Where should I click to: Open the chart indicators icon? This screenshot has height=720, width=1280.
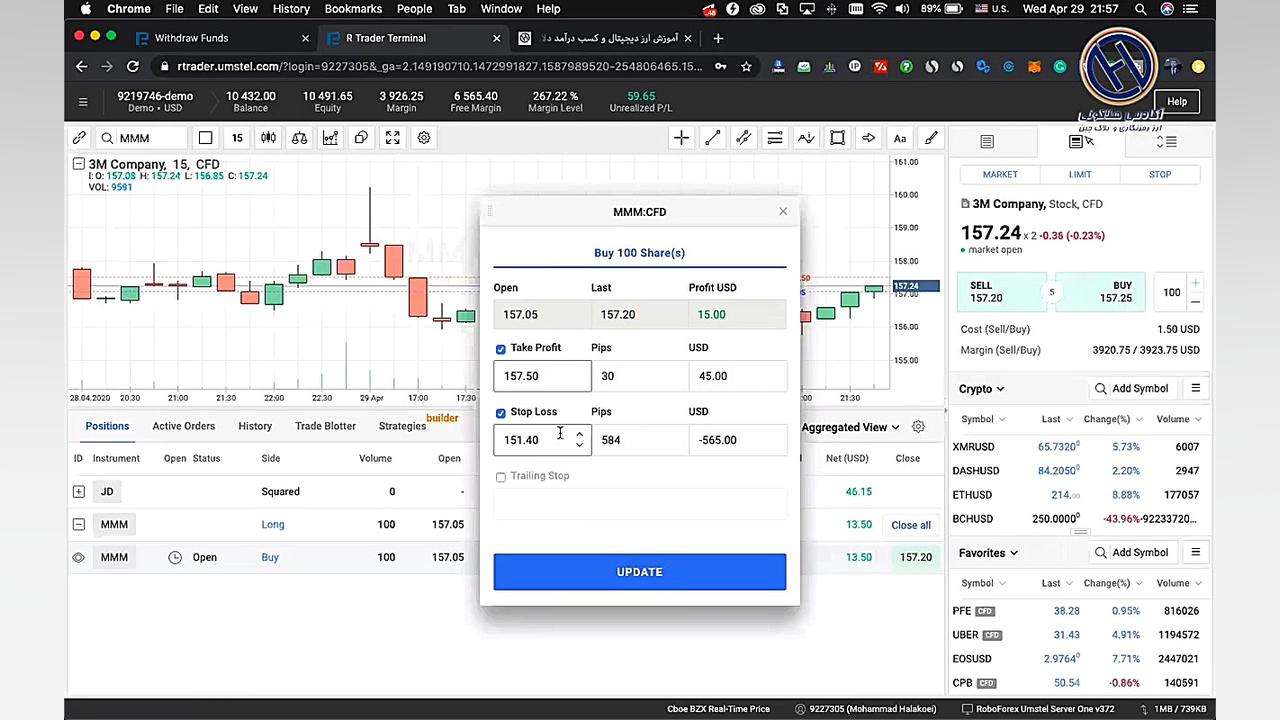click(x=330, y=138)
